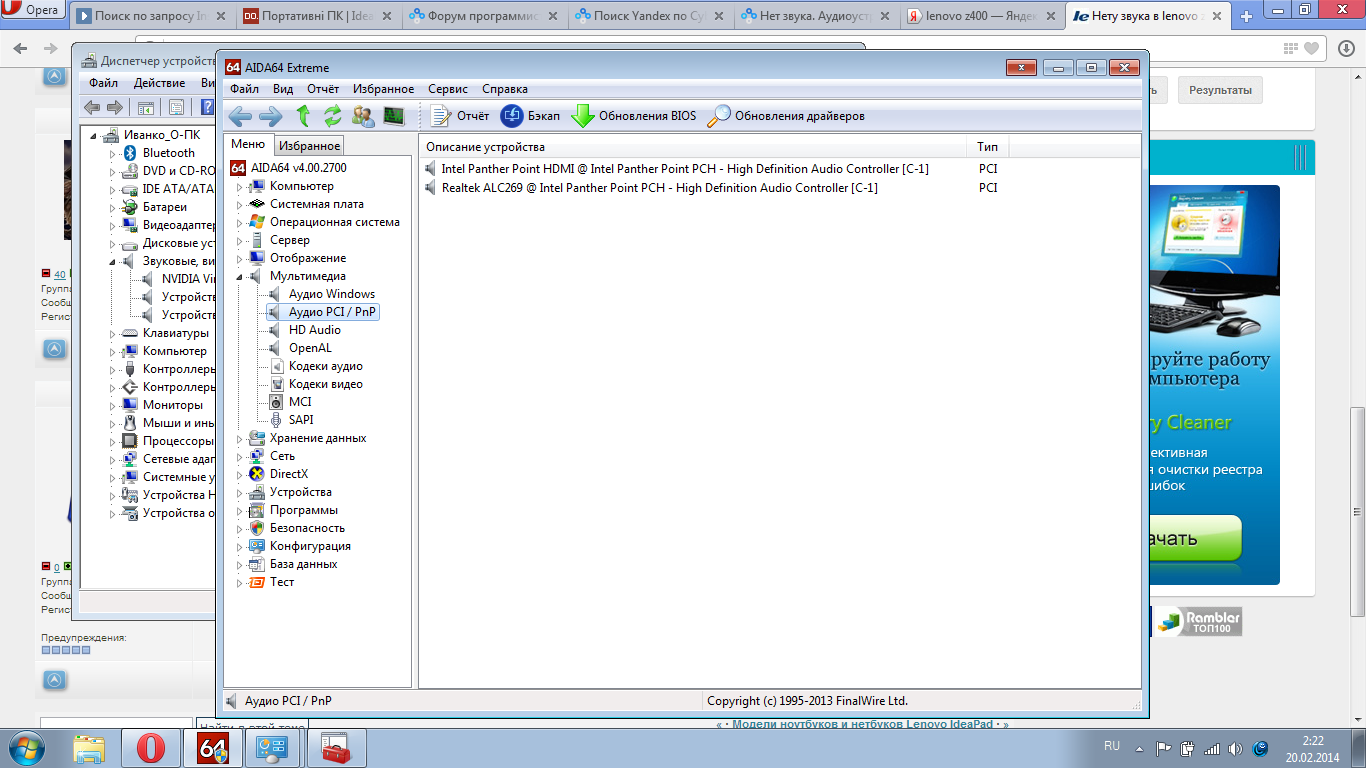
Task: Click the Opera icon in taskbar
Action: [x=151, y=748]
